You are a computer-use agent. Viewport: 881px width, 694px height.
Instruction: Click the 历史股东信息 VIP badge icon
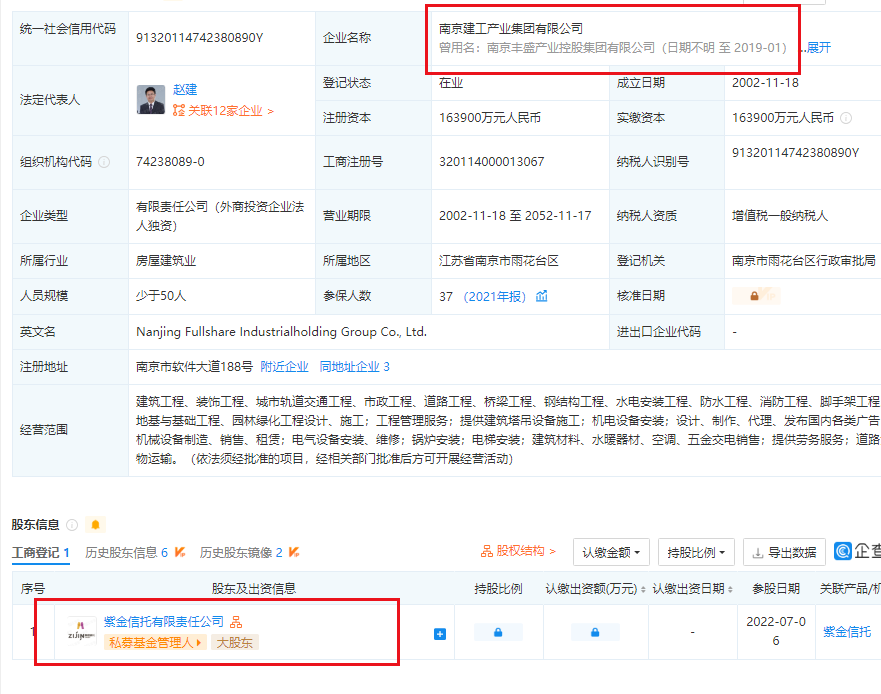[x=180, y=552]
